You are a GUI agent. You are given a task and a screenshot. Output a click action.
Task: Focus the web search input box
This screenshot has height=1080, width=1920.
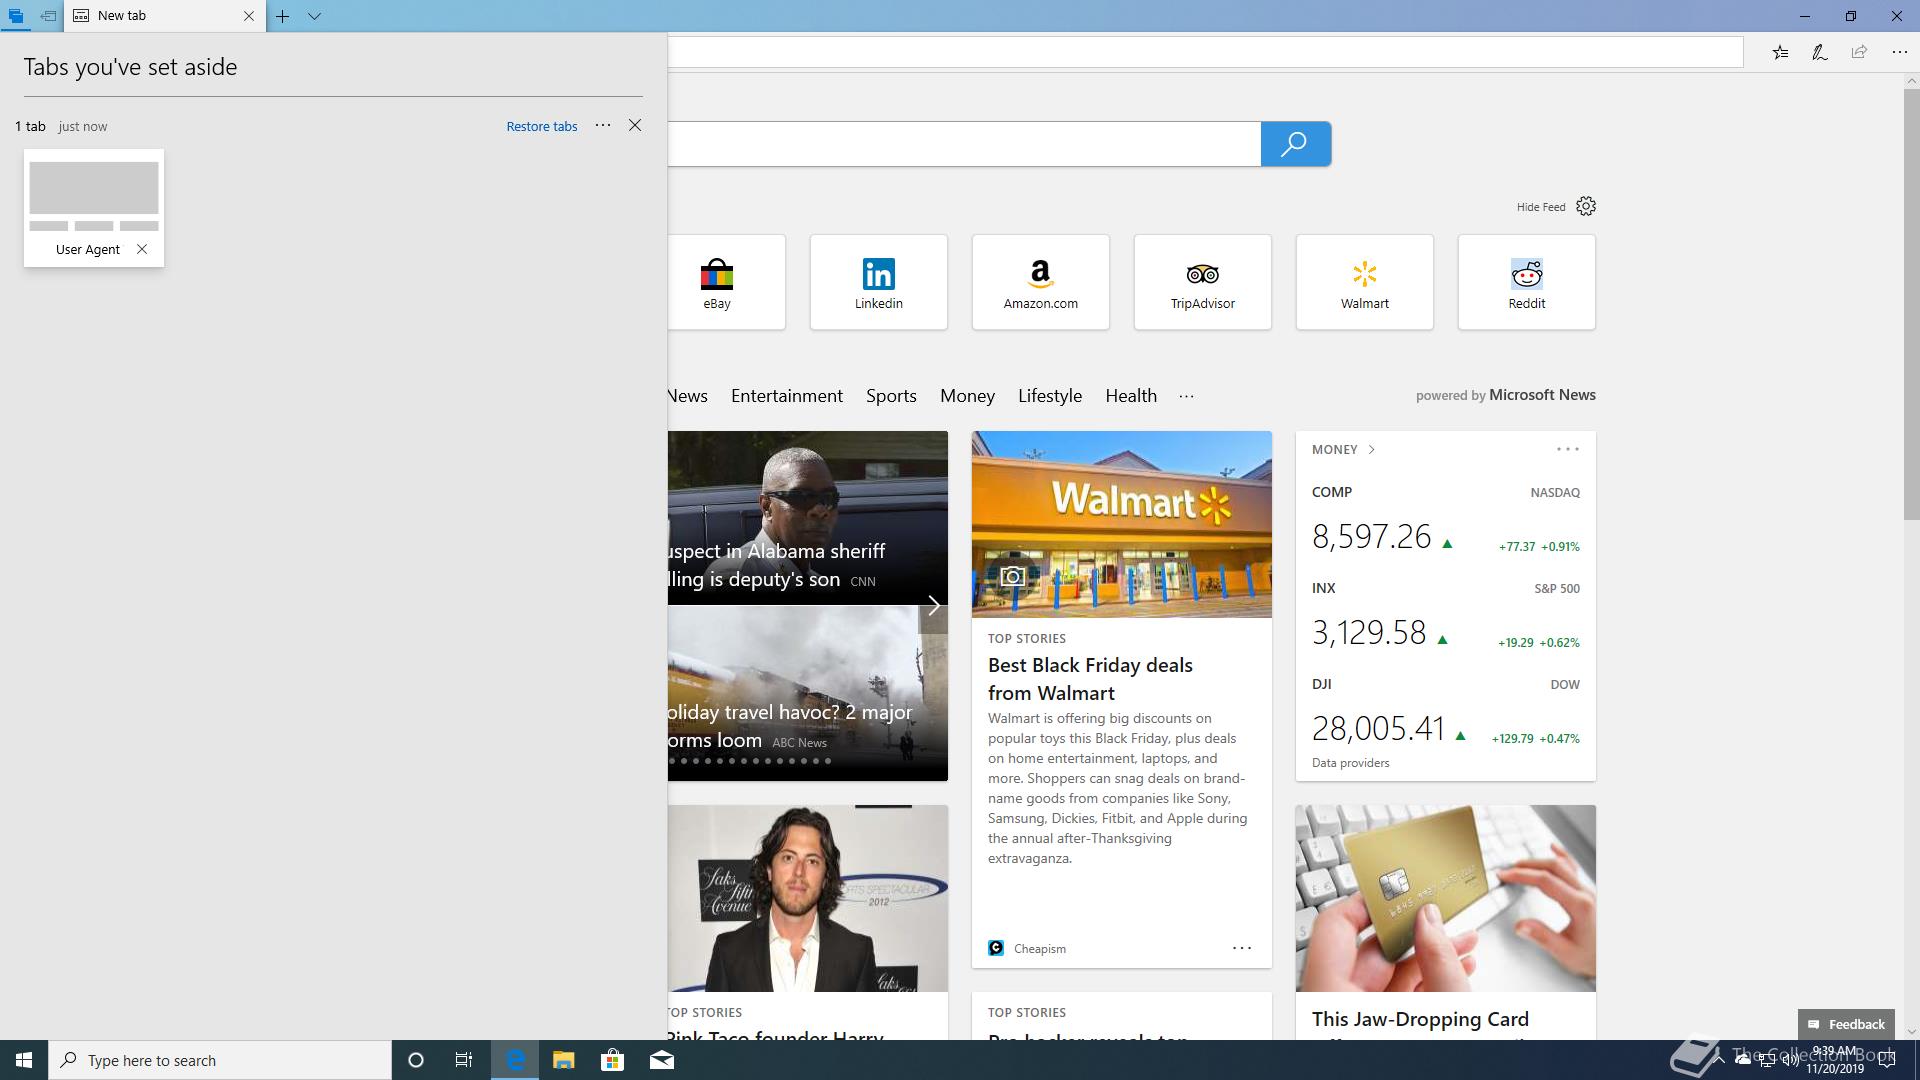[x=964, y=144]
